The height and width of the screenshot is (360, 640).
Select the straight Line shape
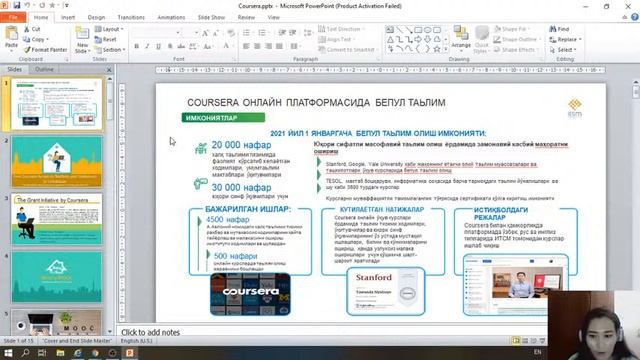coord(399,30)
